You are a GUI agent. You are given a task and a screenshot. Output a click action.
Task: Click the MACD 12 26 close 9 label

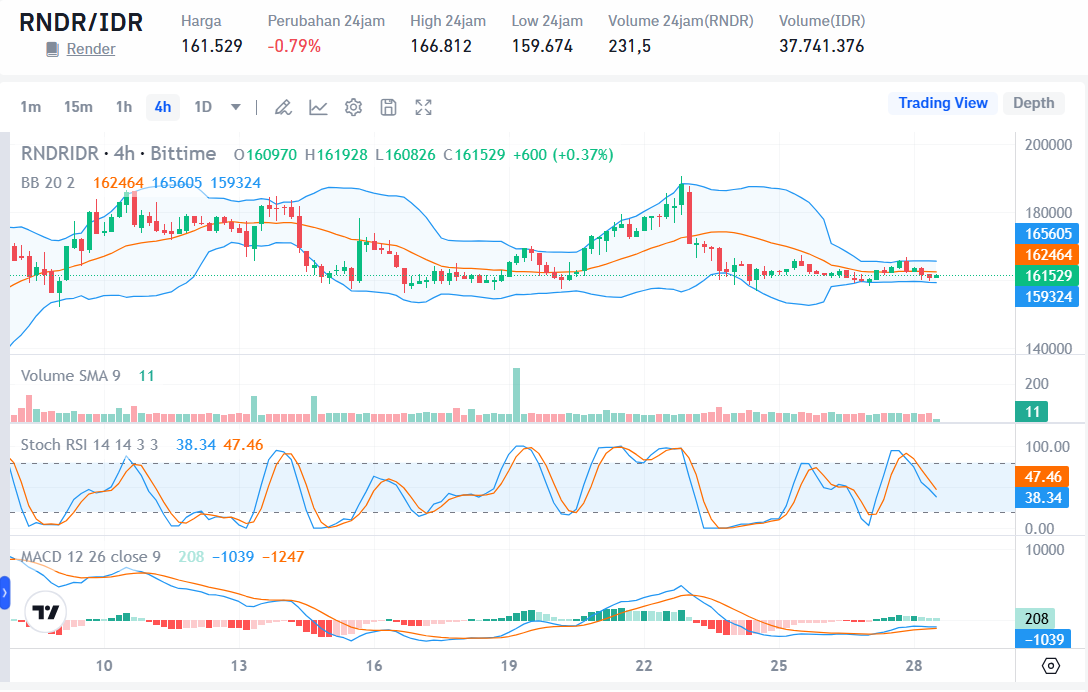click(x=91, y=556)
